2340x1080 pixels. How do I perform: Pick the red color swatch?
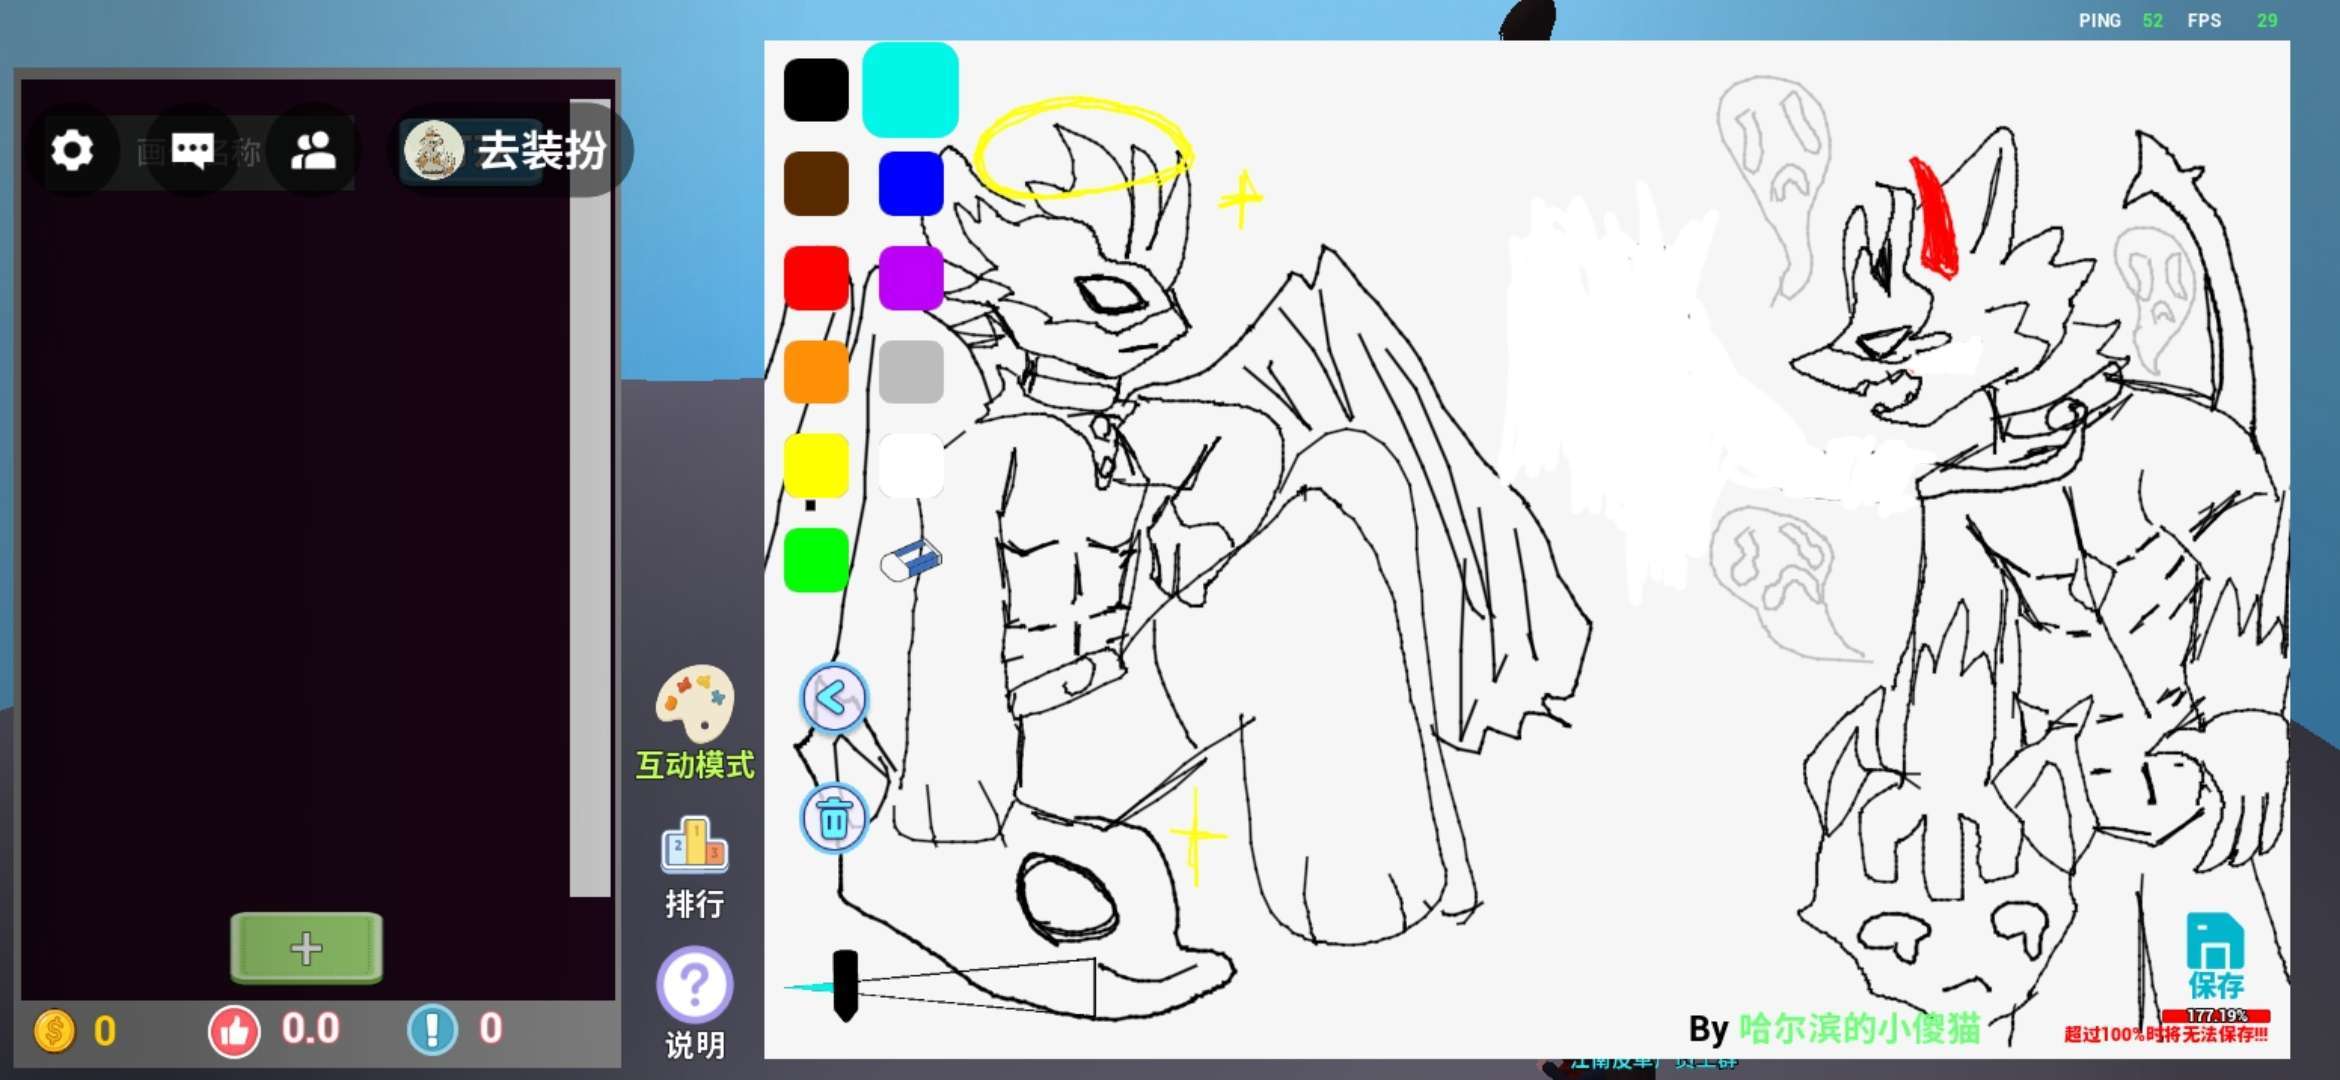(x=816, y=278)
